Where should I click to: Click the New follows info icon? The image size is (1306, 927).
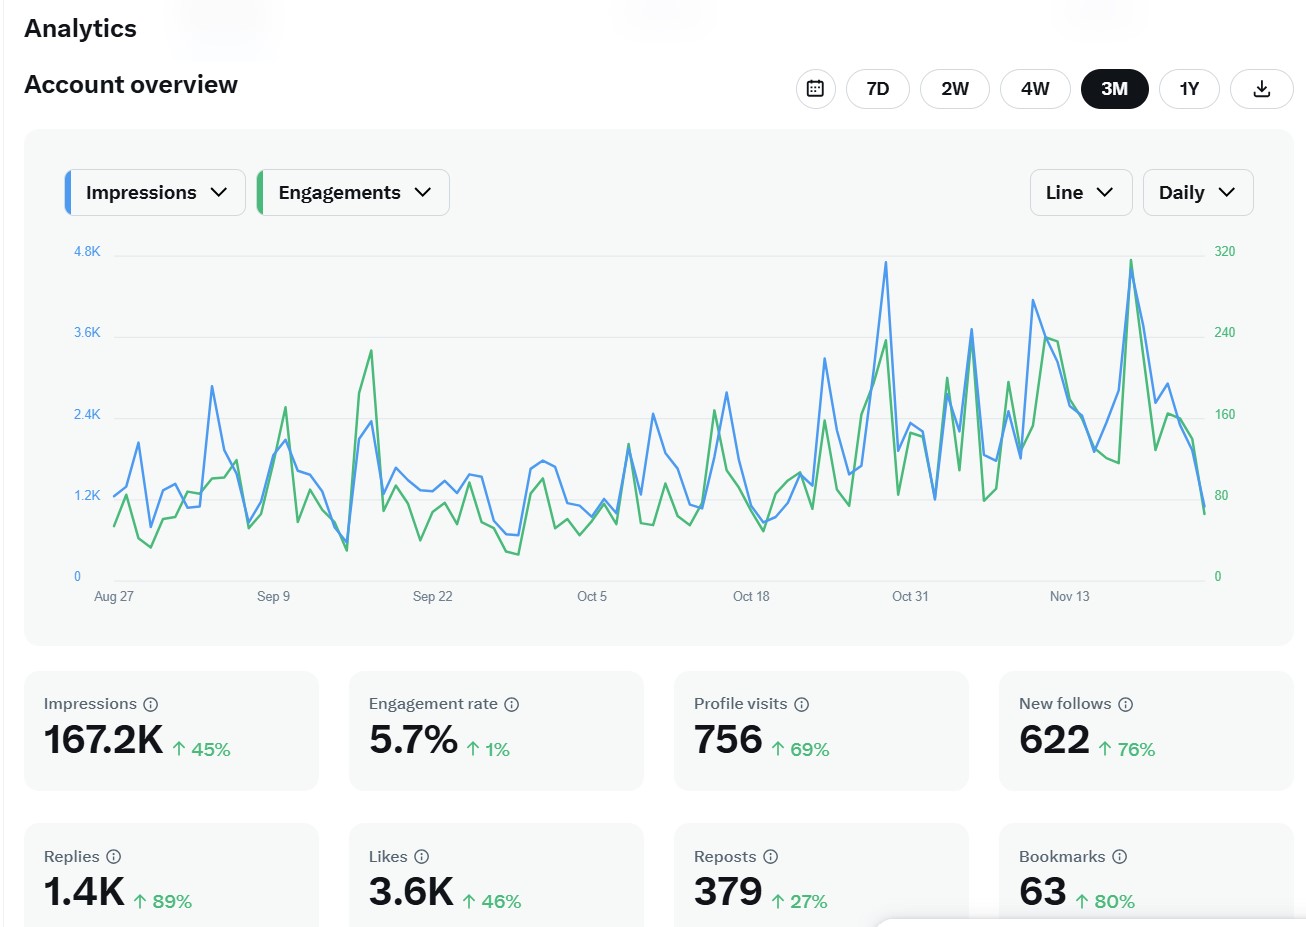pyautogui.click(x=1126, y=704)
